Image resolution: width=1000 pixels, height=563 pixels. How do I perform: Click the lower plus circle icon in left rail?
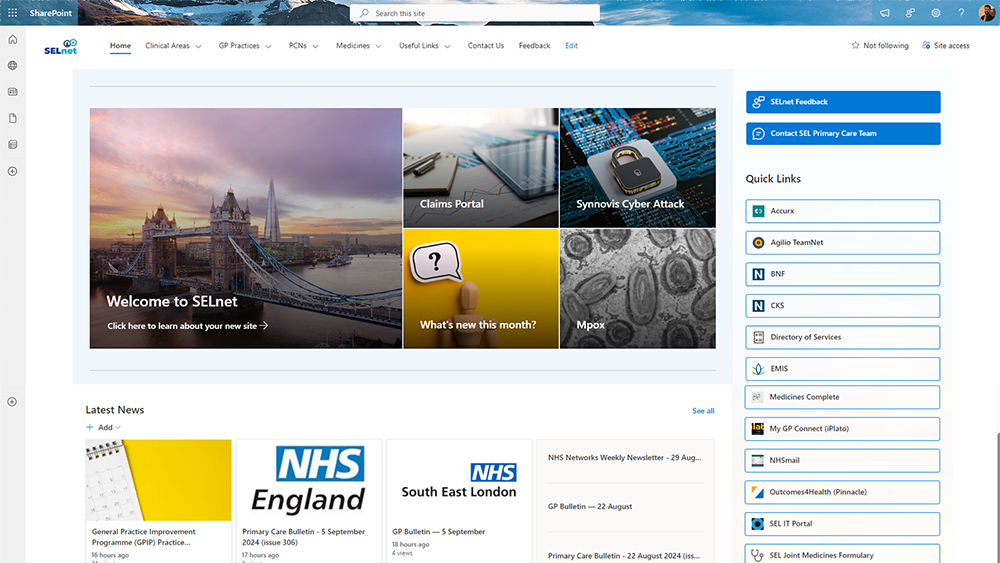point(12,402)
